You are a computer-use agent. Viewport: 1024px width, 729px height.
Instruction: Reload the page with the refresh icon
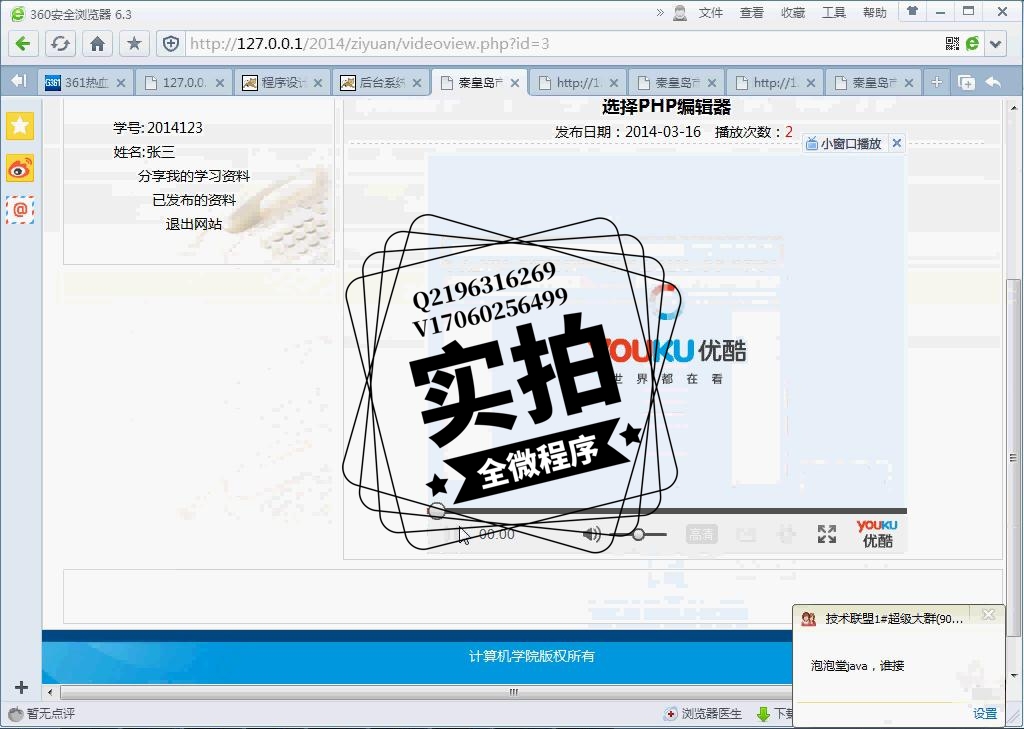(x=60, y=44)
